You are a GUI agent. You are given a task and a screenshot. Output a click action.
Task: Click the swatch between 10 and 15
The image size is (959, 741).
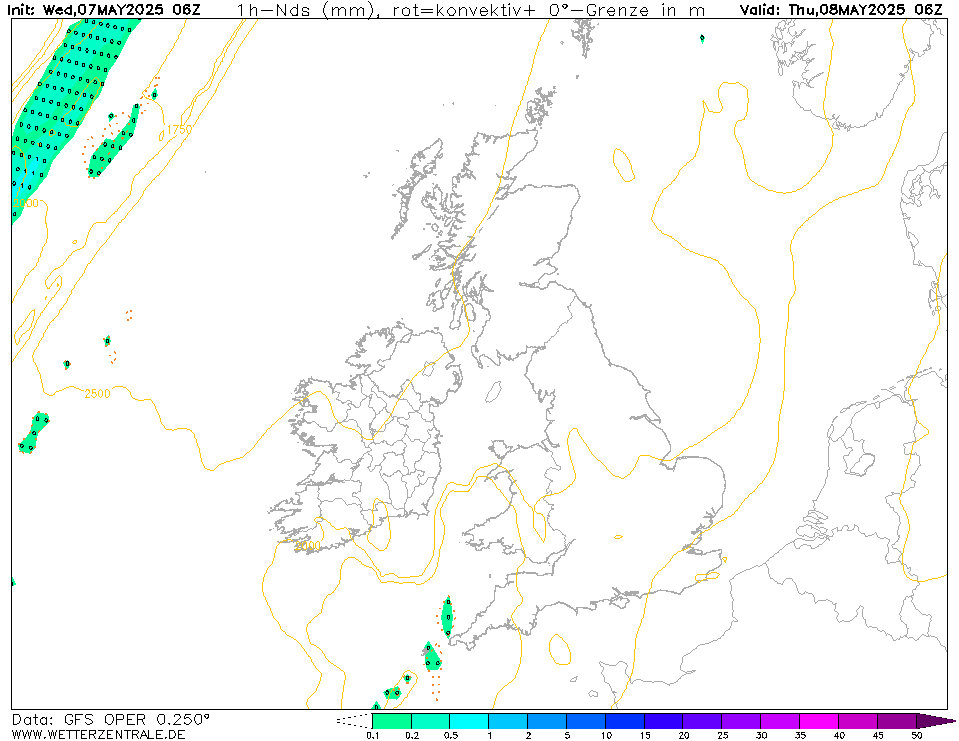(624, 721)
